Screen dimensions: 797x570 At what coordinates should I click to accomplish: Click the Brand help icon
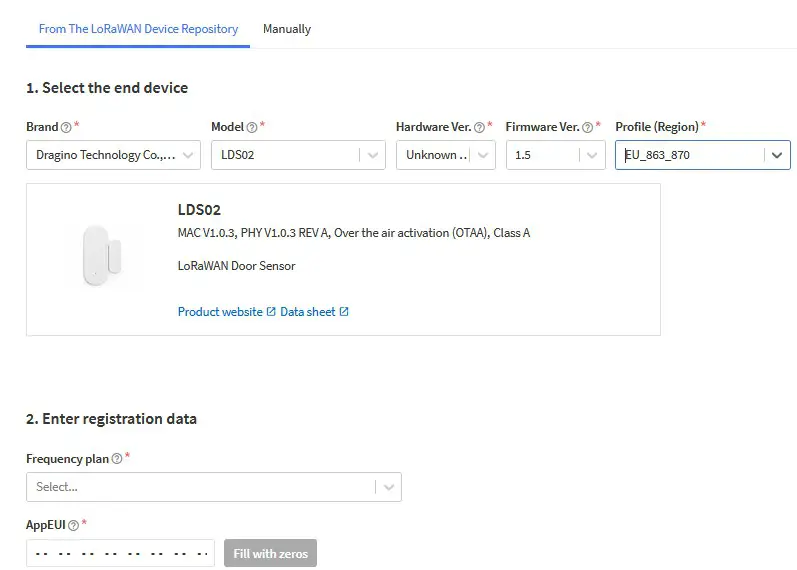(66, 128)
